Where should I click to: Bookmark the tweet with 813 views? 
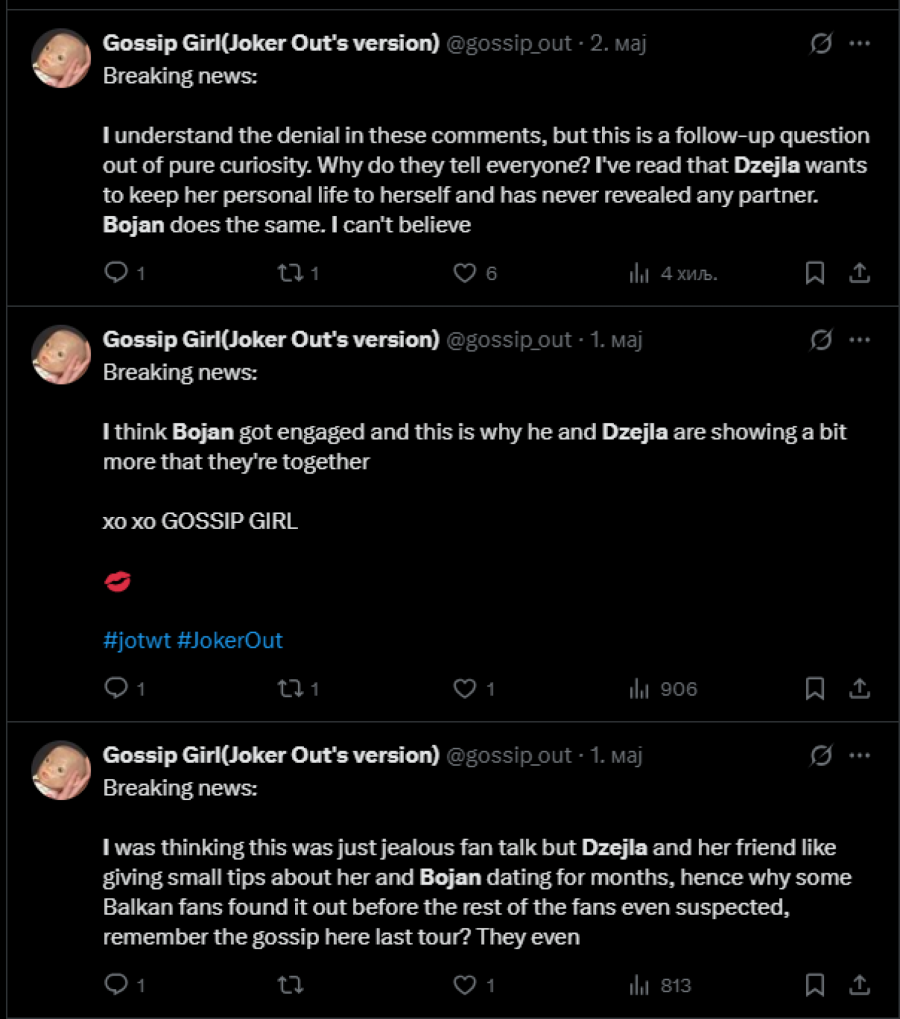(815, 985)
